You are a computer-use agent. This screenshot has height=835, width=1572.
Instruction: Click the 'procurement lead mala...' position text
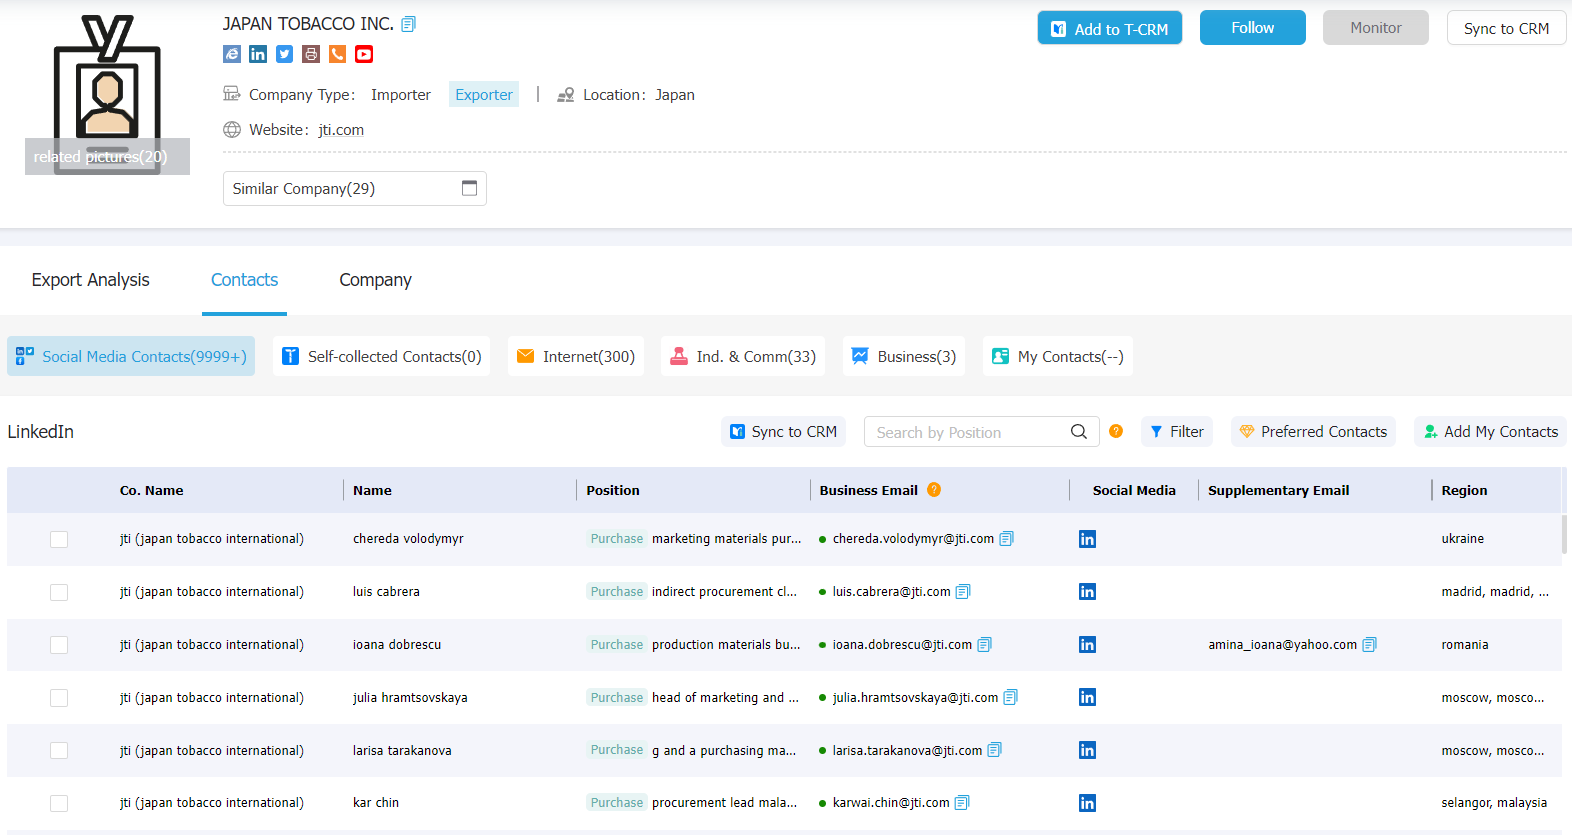click(724, 802)
